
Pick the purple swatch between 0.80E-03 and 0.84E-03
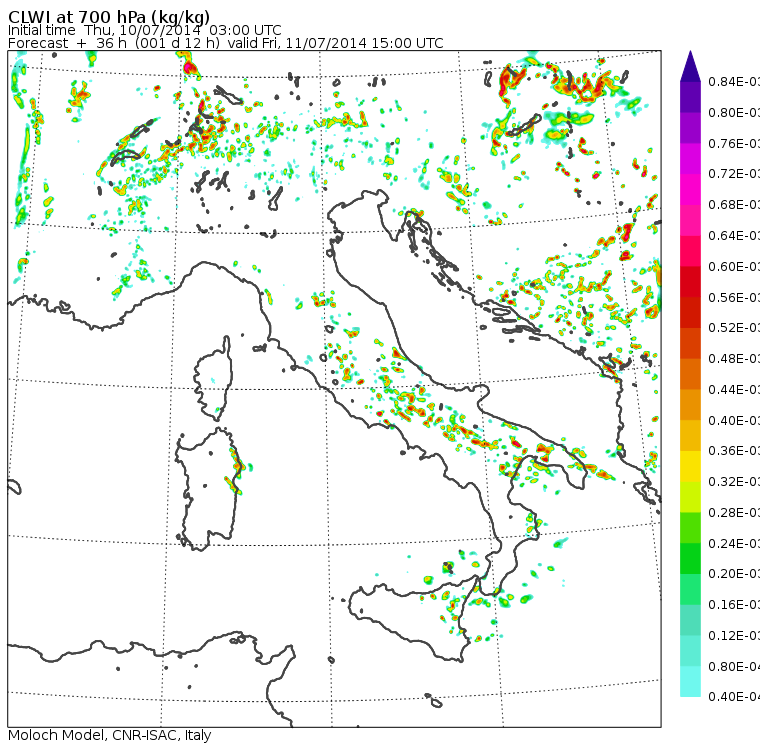(690, 97)
